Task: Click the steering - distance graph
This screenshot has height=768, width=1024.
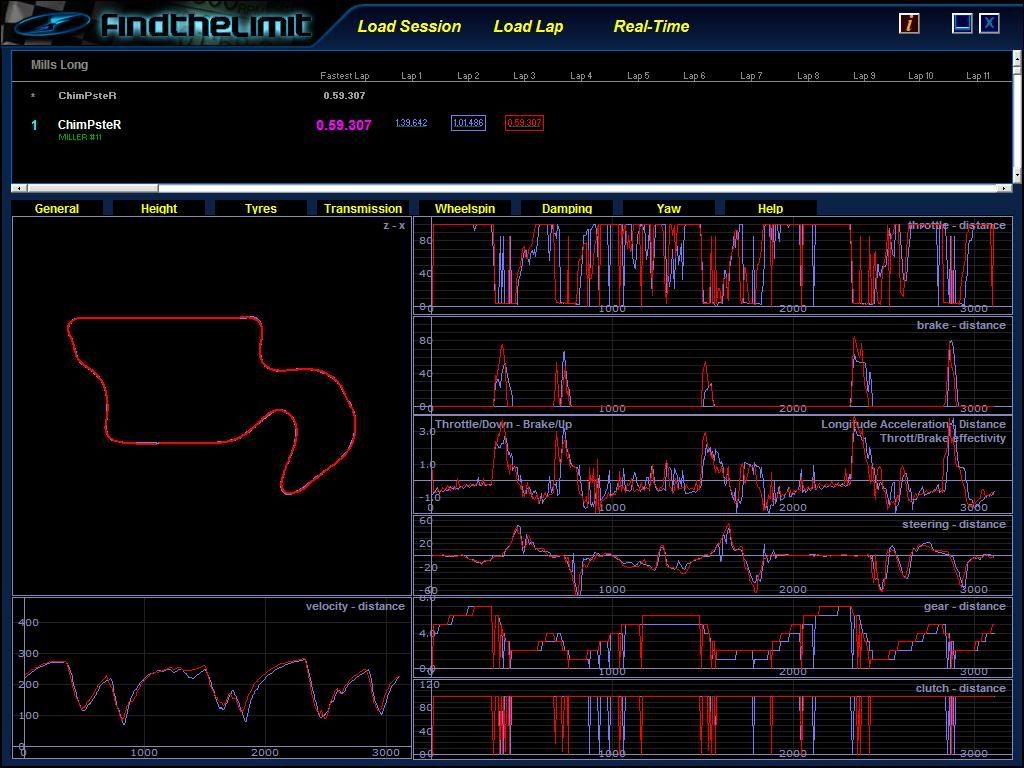Action: click(x=712, y=555)
